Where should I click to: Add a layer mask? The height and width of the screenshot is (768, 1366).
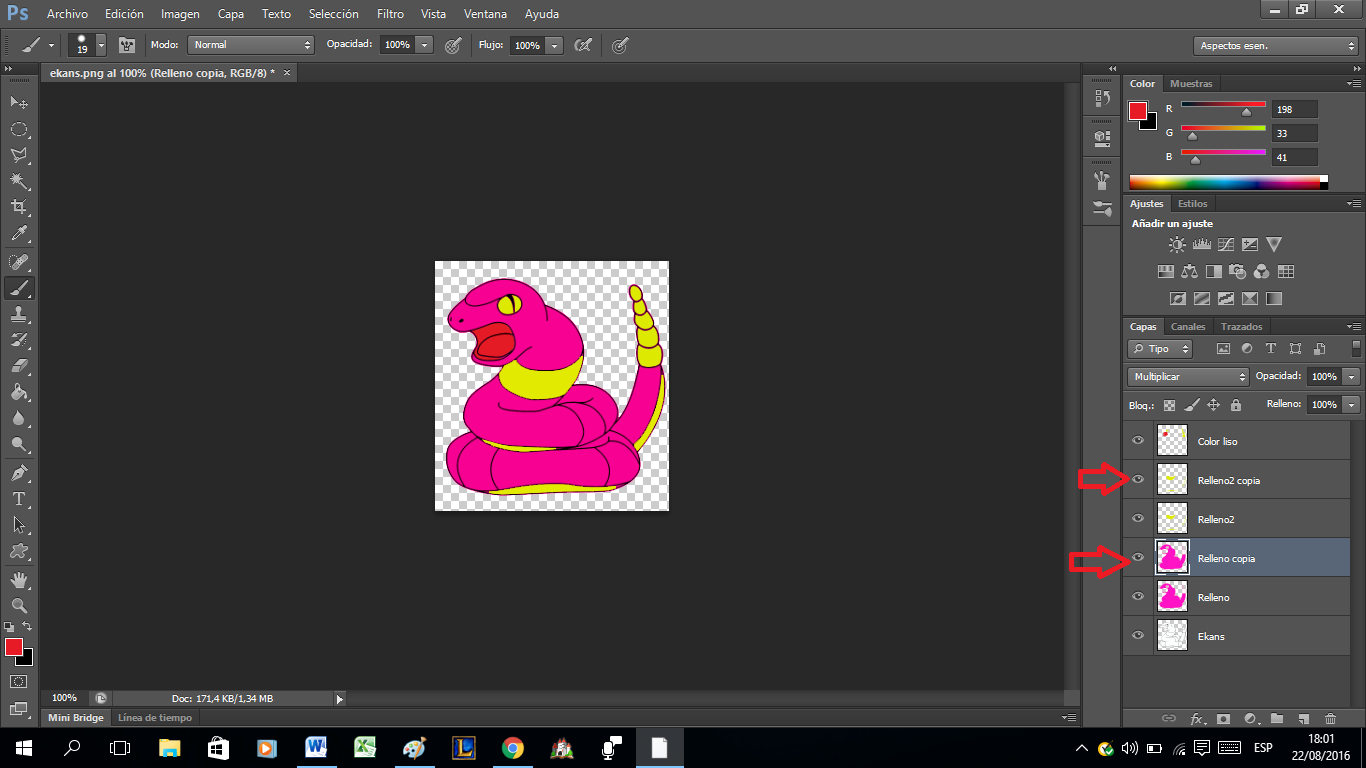click(x=1223, y=718)
